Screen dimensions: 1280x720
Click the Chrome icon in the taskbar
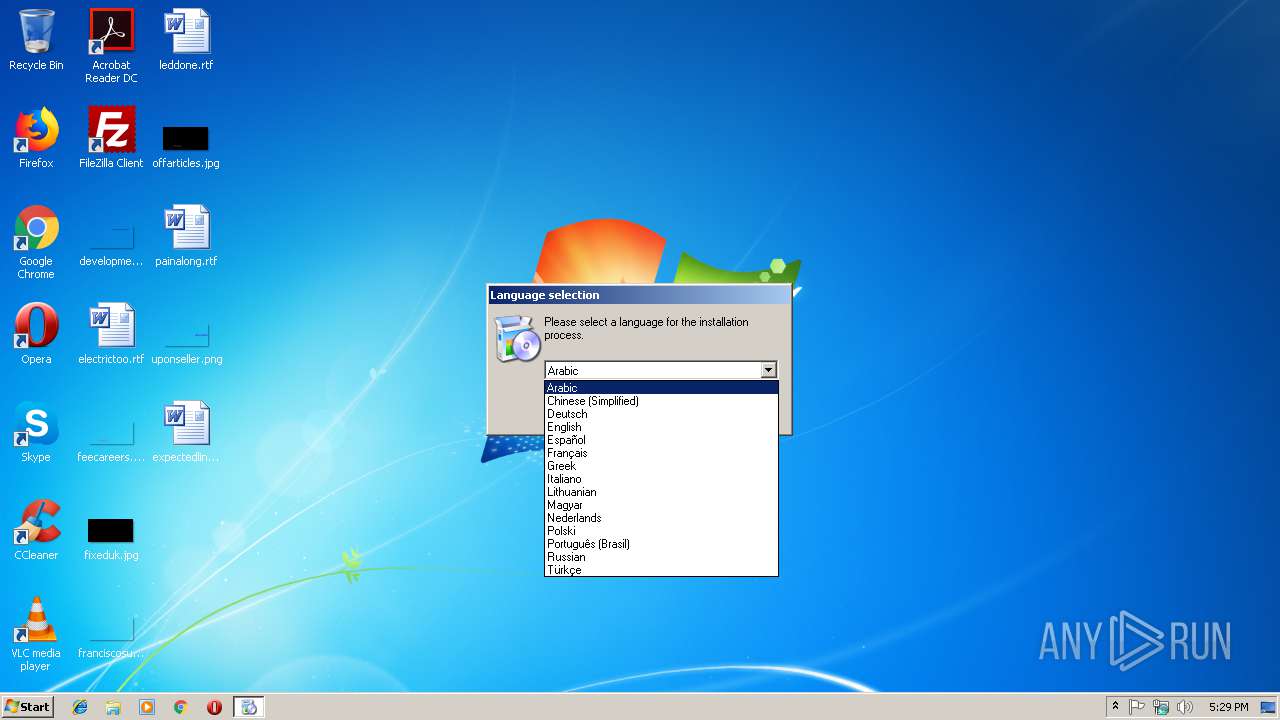pos(181,707)
